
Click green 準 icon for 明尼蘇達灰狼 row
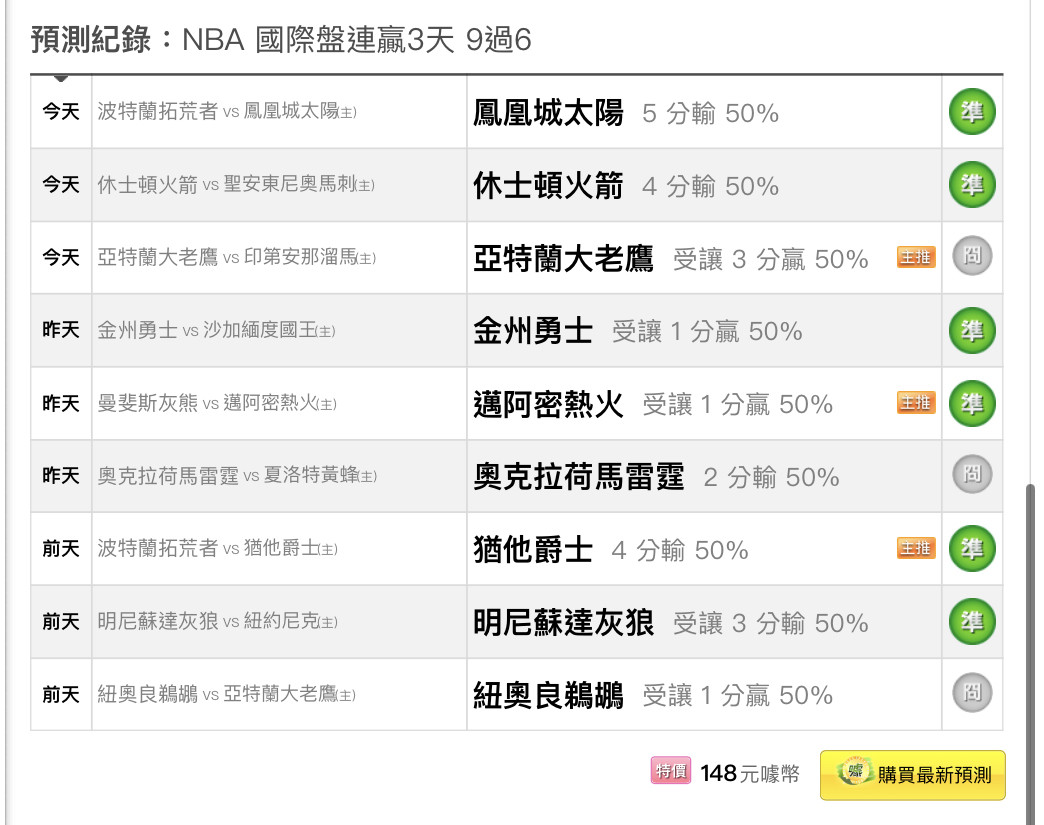[971, 621]
